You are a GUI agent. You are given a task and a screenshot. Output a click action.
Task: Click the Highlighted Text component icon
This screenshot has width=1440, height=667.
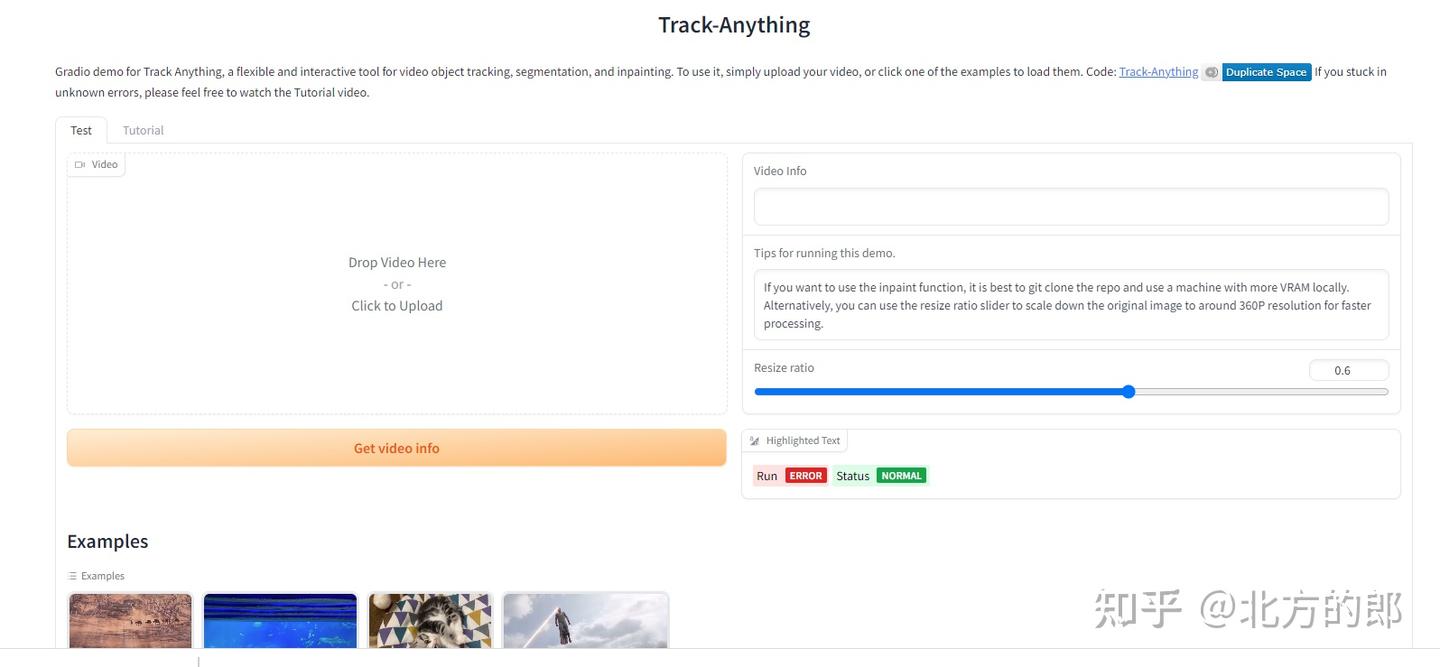756,440
